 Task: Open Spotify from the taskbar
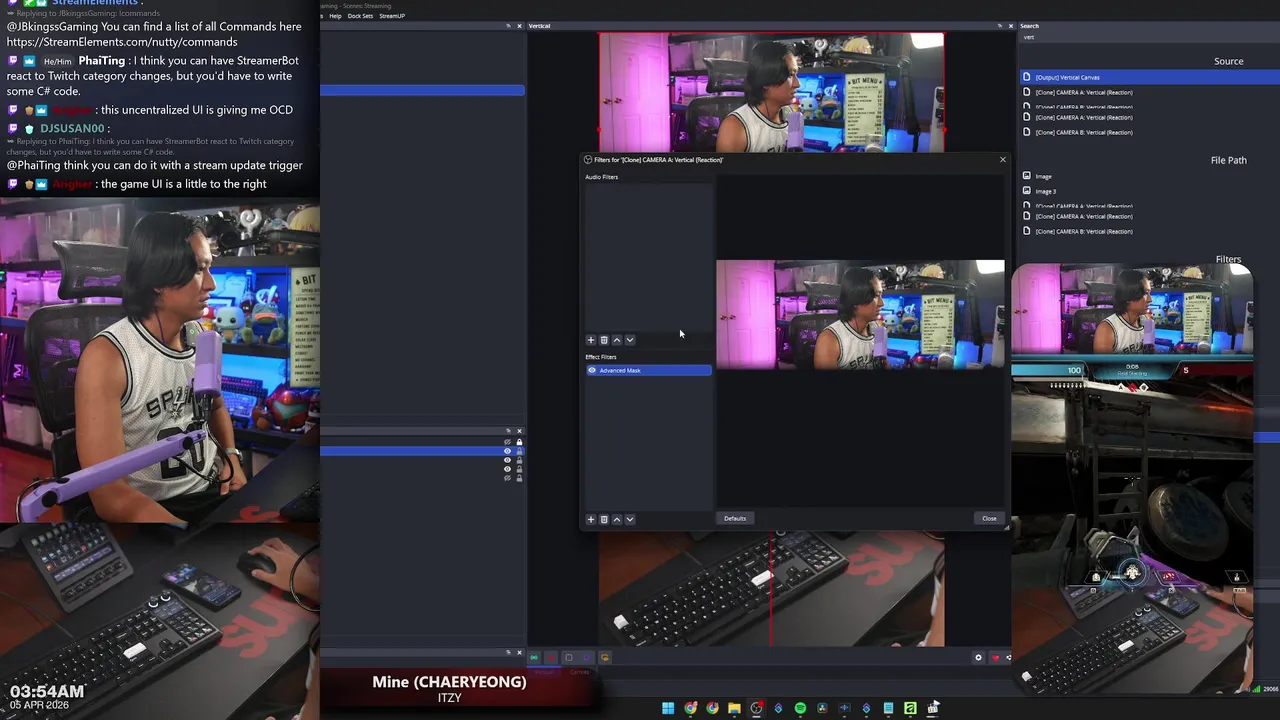tap(800, 708)
